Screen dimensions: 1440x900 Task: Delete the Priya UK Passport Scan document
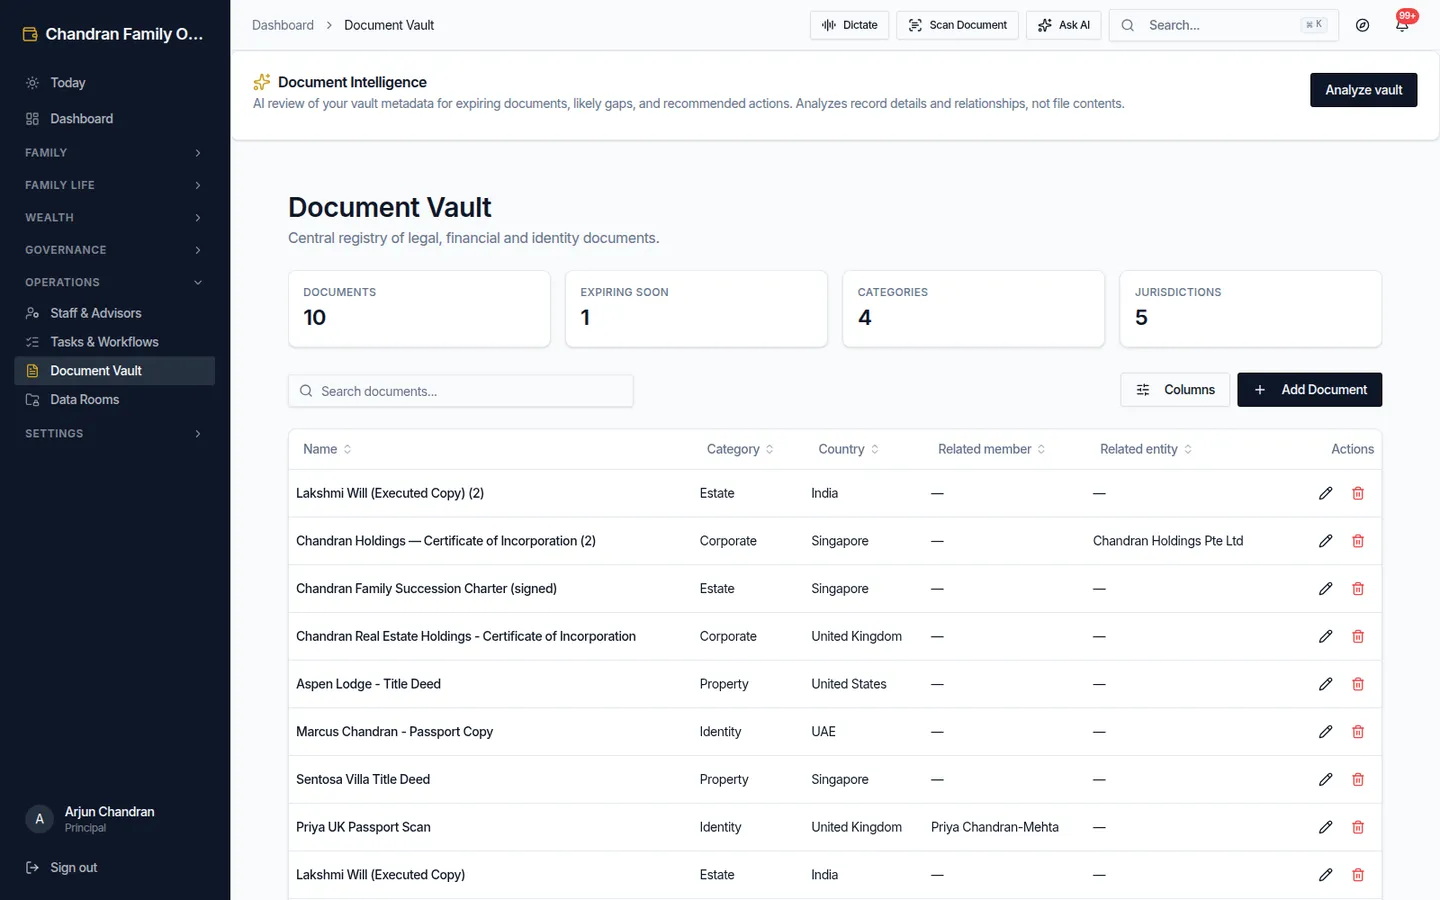[x=1358, y=827]
